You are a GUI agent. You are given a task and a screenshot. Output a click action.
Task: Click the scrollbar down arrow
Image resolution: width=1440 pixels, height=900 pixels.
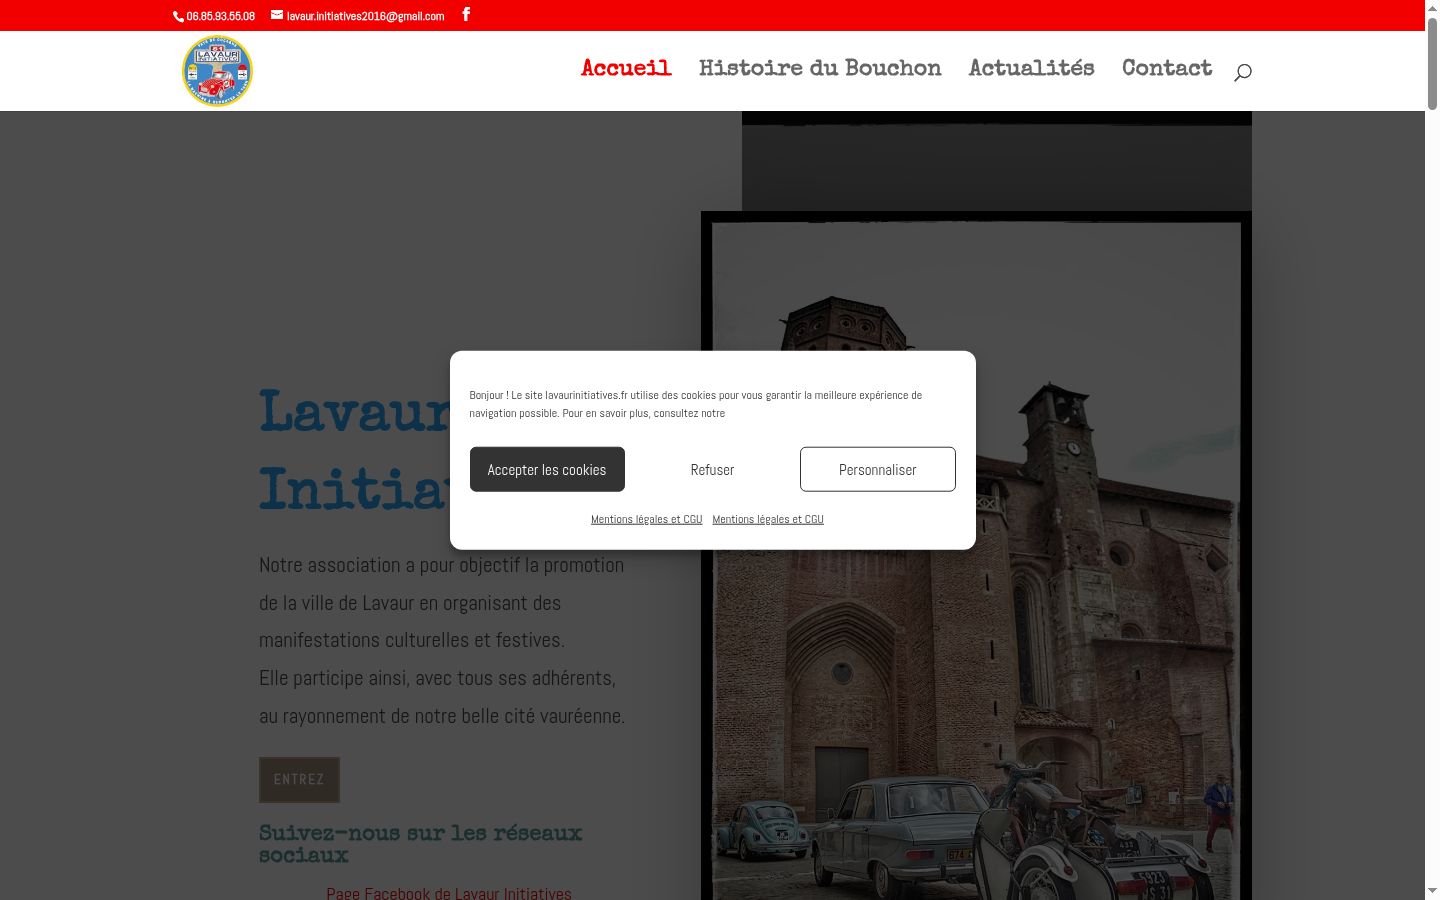1432,891
